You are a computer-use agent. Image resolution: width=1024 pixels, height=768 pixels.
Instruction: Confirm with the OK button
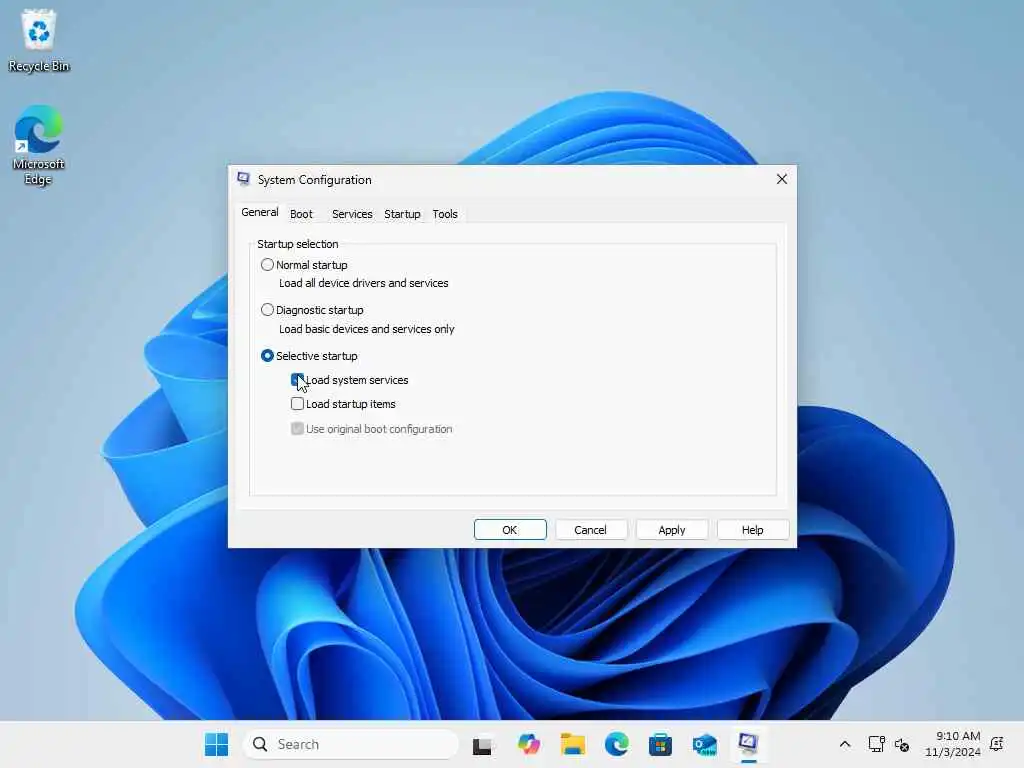[510, 530]
